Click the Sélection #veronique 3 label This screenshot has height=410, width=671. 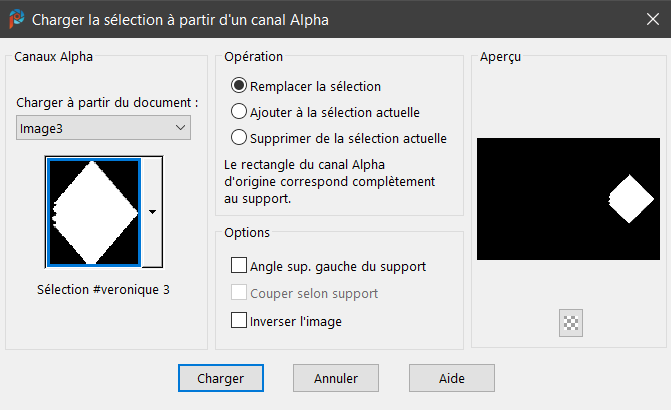click(x=104, y=290)
